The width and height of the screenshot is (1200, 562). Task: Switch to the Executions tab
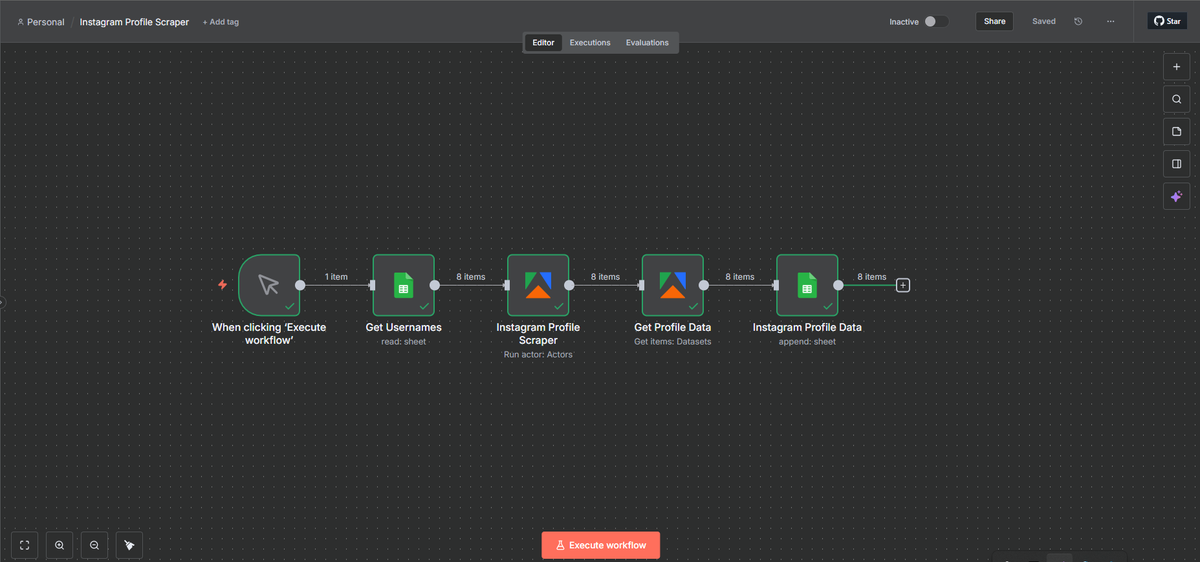590,43
